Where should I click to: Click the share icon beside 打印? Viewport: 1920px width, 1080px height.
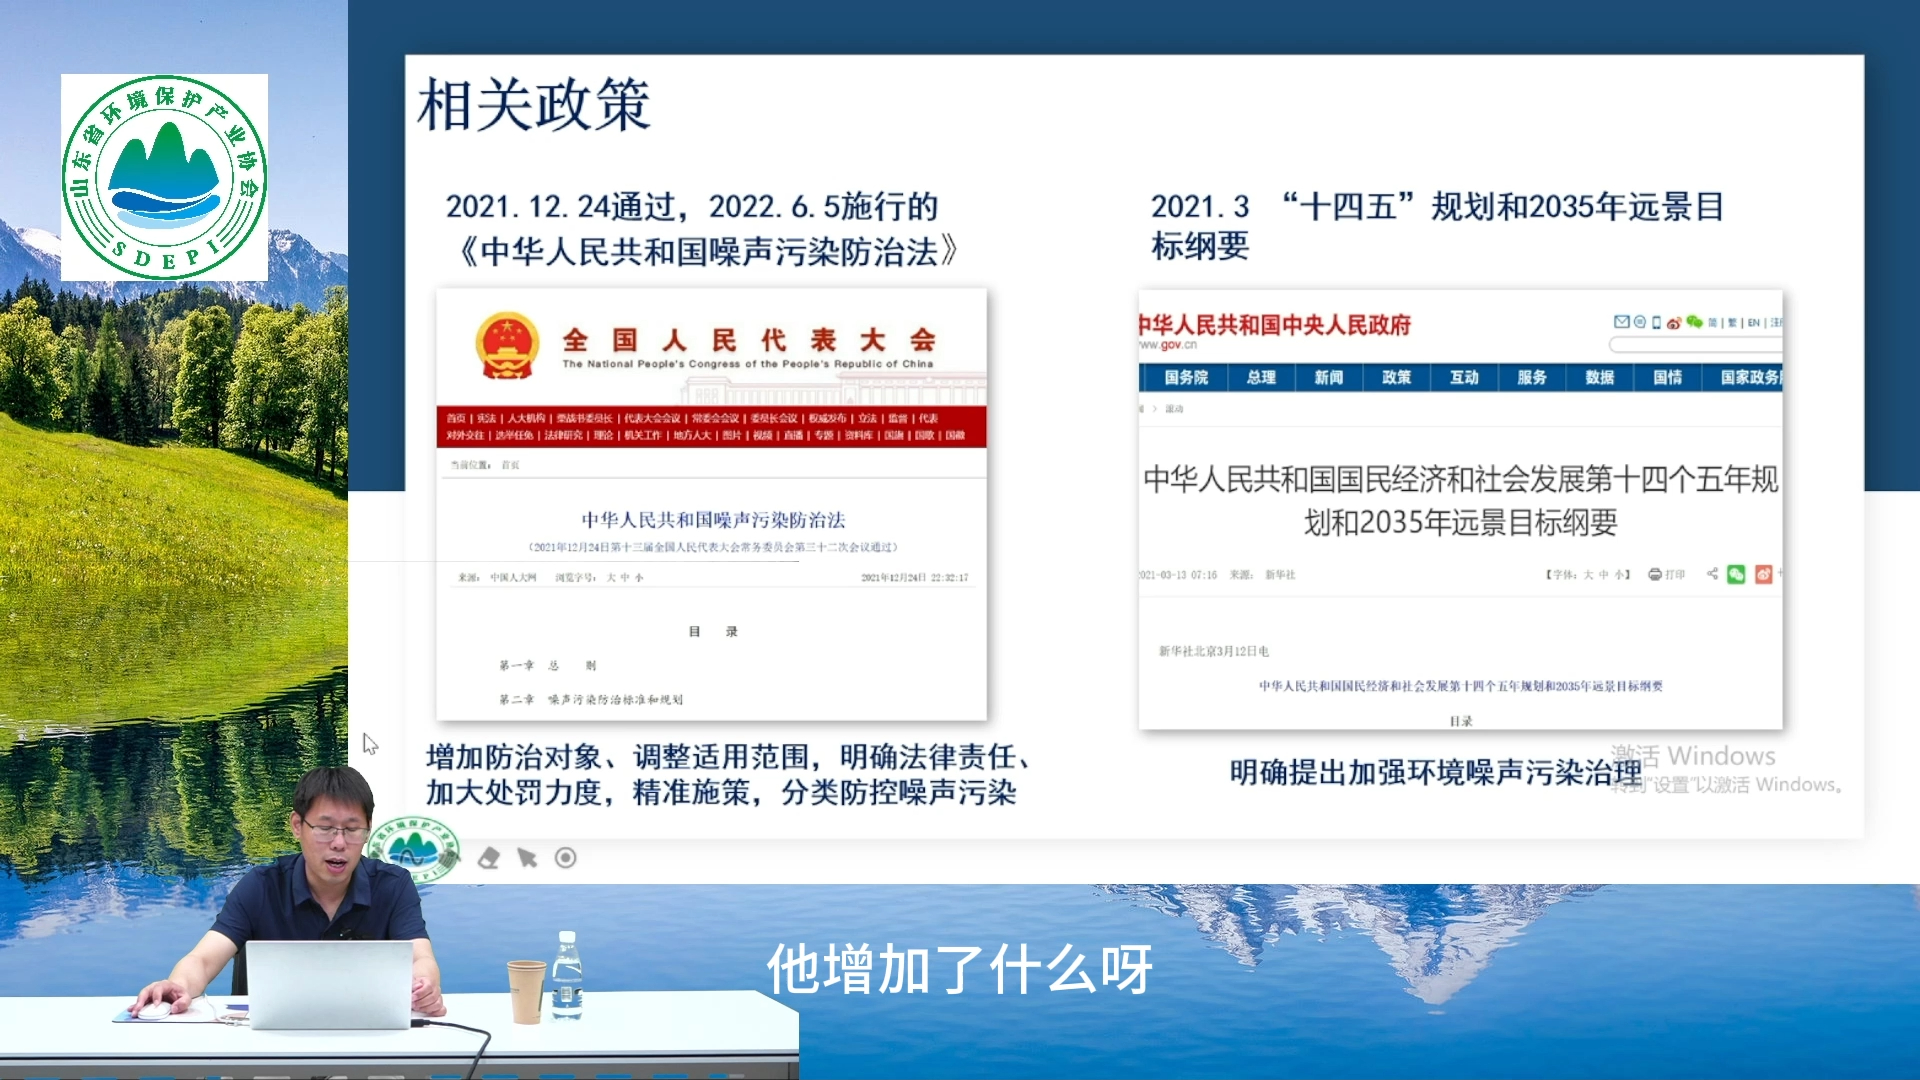(x=1712, y=574)
